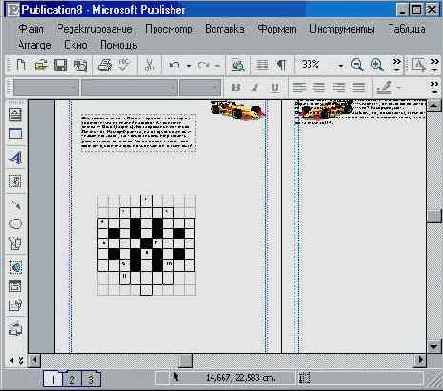443x391 pixels.
Task: Open the Arrange menu
Action: [34, 45]
